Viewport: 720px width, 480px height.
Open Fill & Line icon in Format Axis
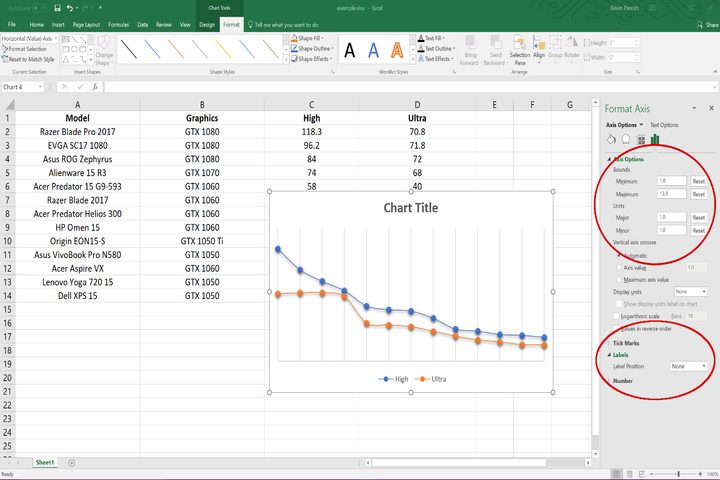coord(611,139)
